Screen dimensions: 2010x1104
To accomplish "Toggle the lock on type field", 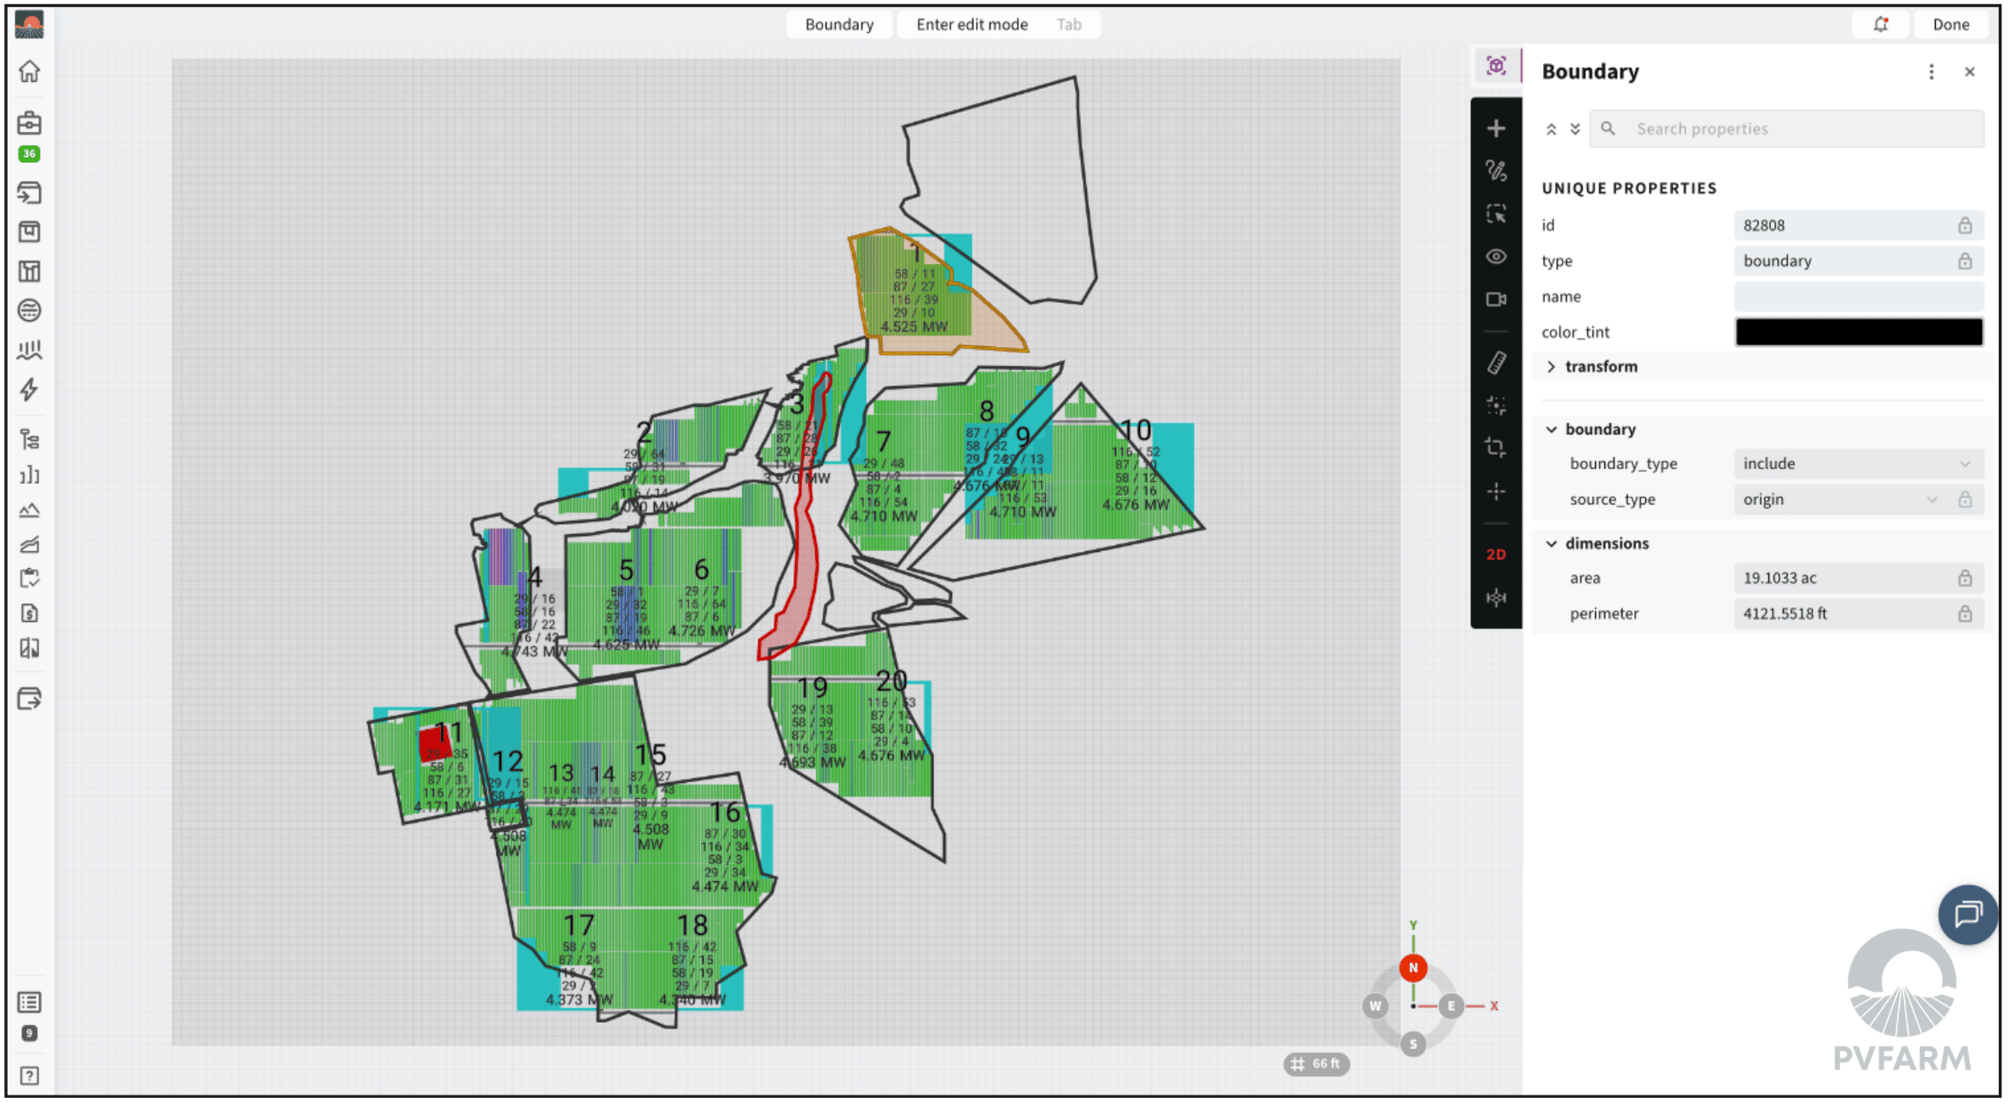I will coord(1964,261).
